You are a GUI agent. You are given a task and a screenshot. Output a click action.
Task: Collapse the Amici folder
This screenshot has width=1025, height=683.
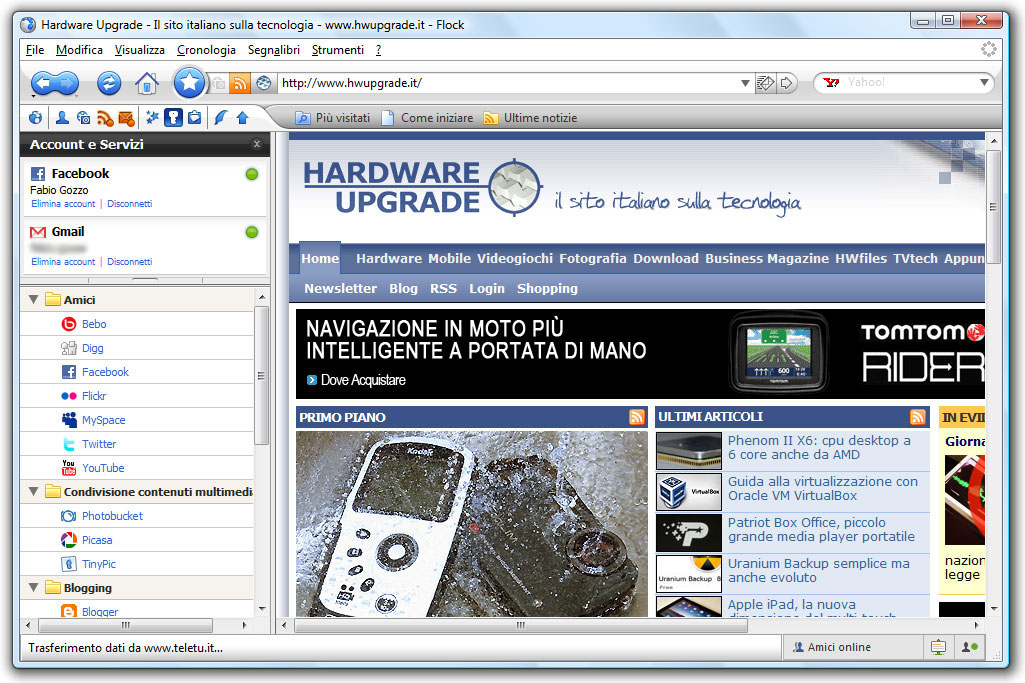[34, 299]
